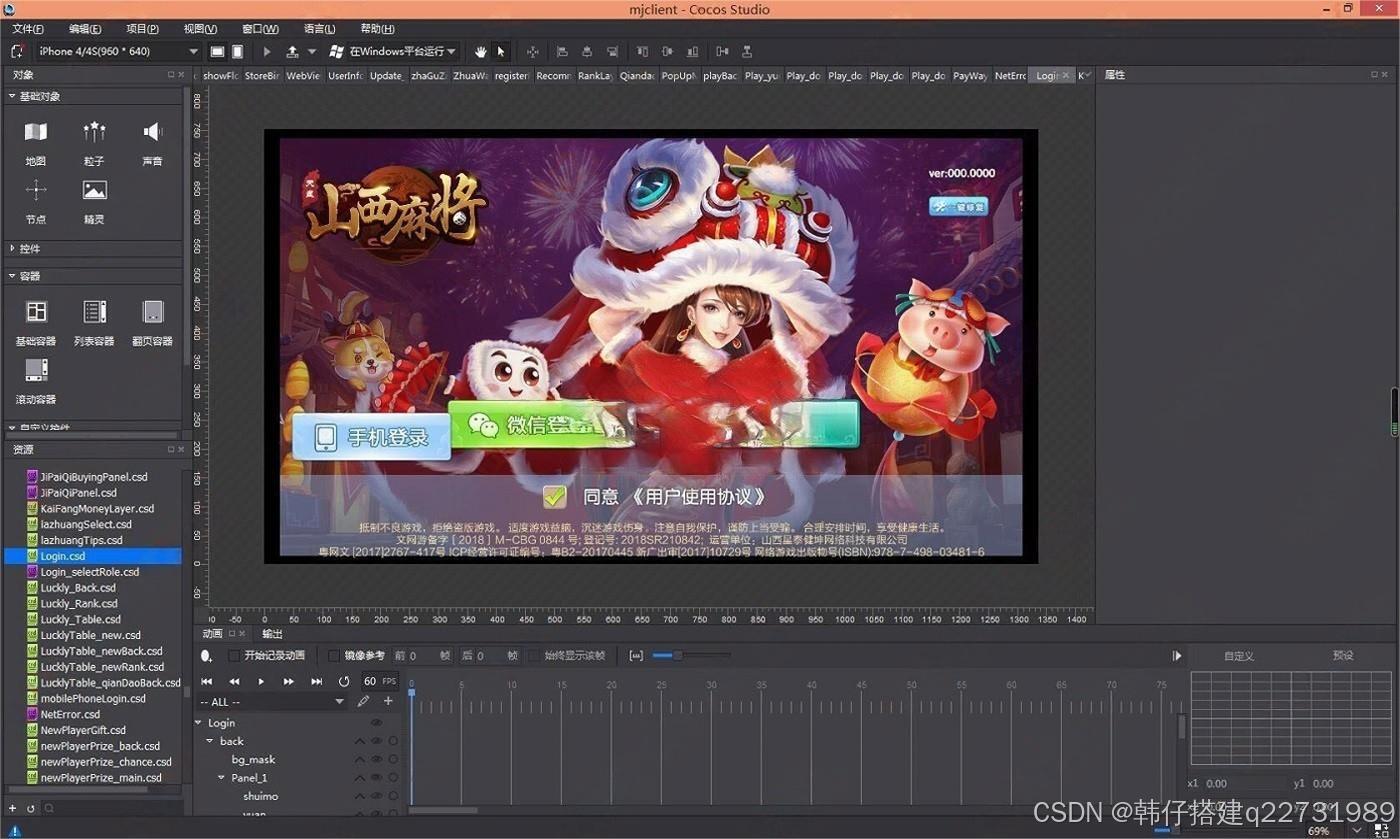Click the pencil edit animation icon
The image size is (1400, 839).
tap(363, 702)
